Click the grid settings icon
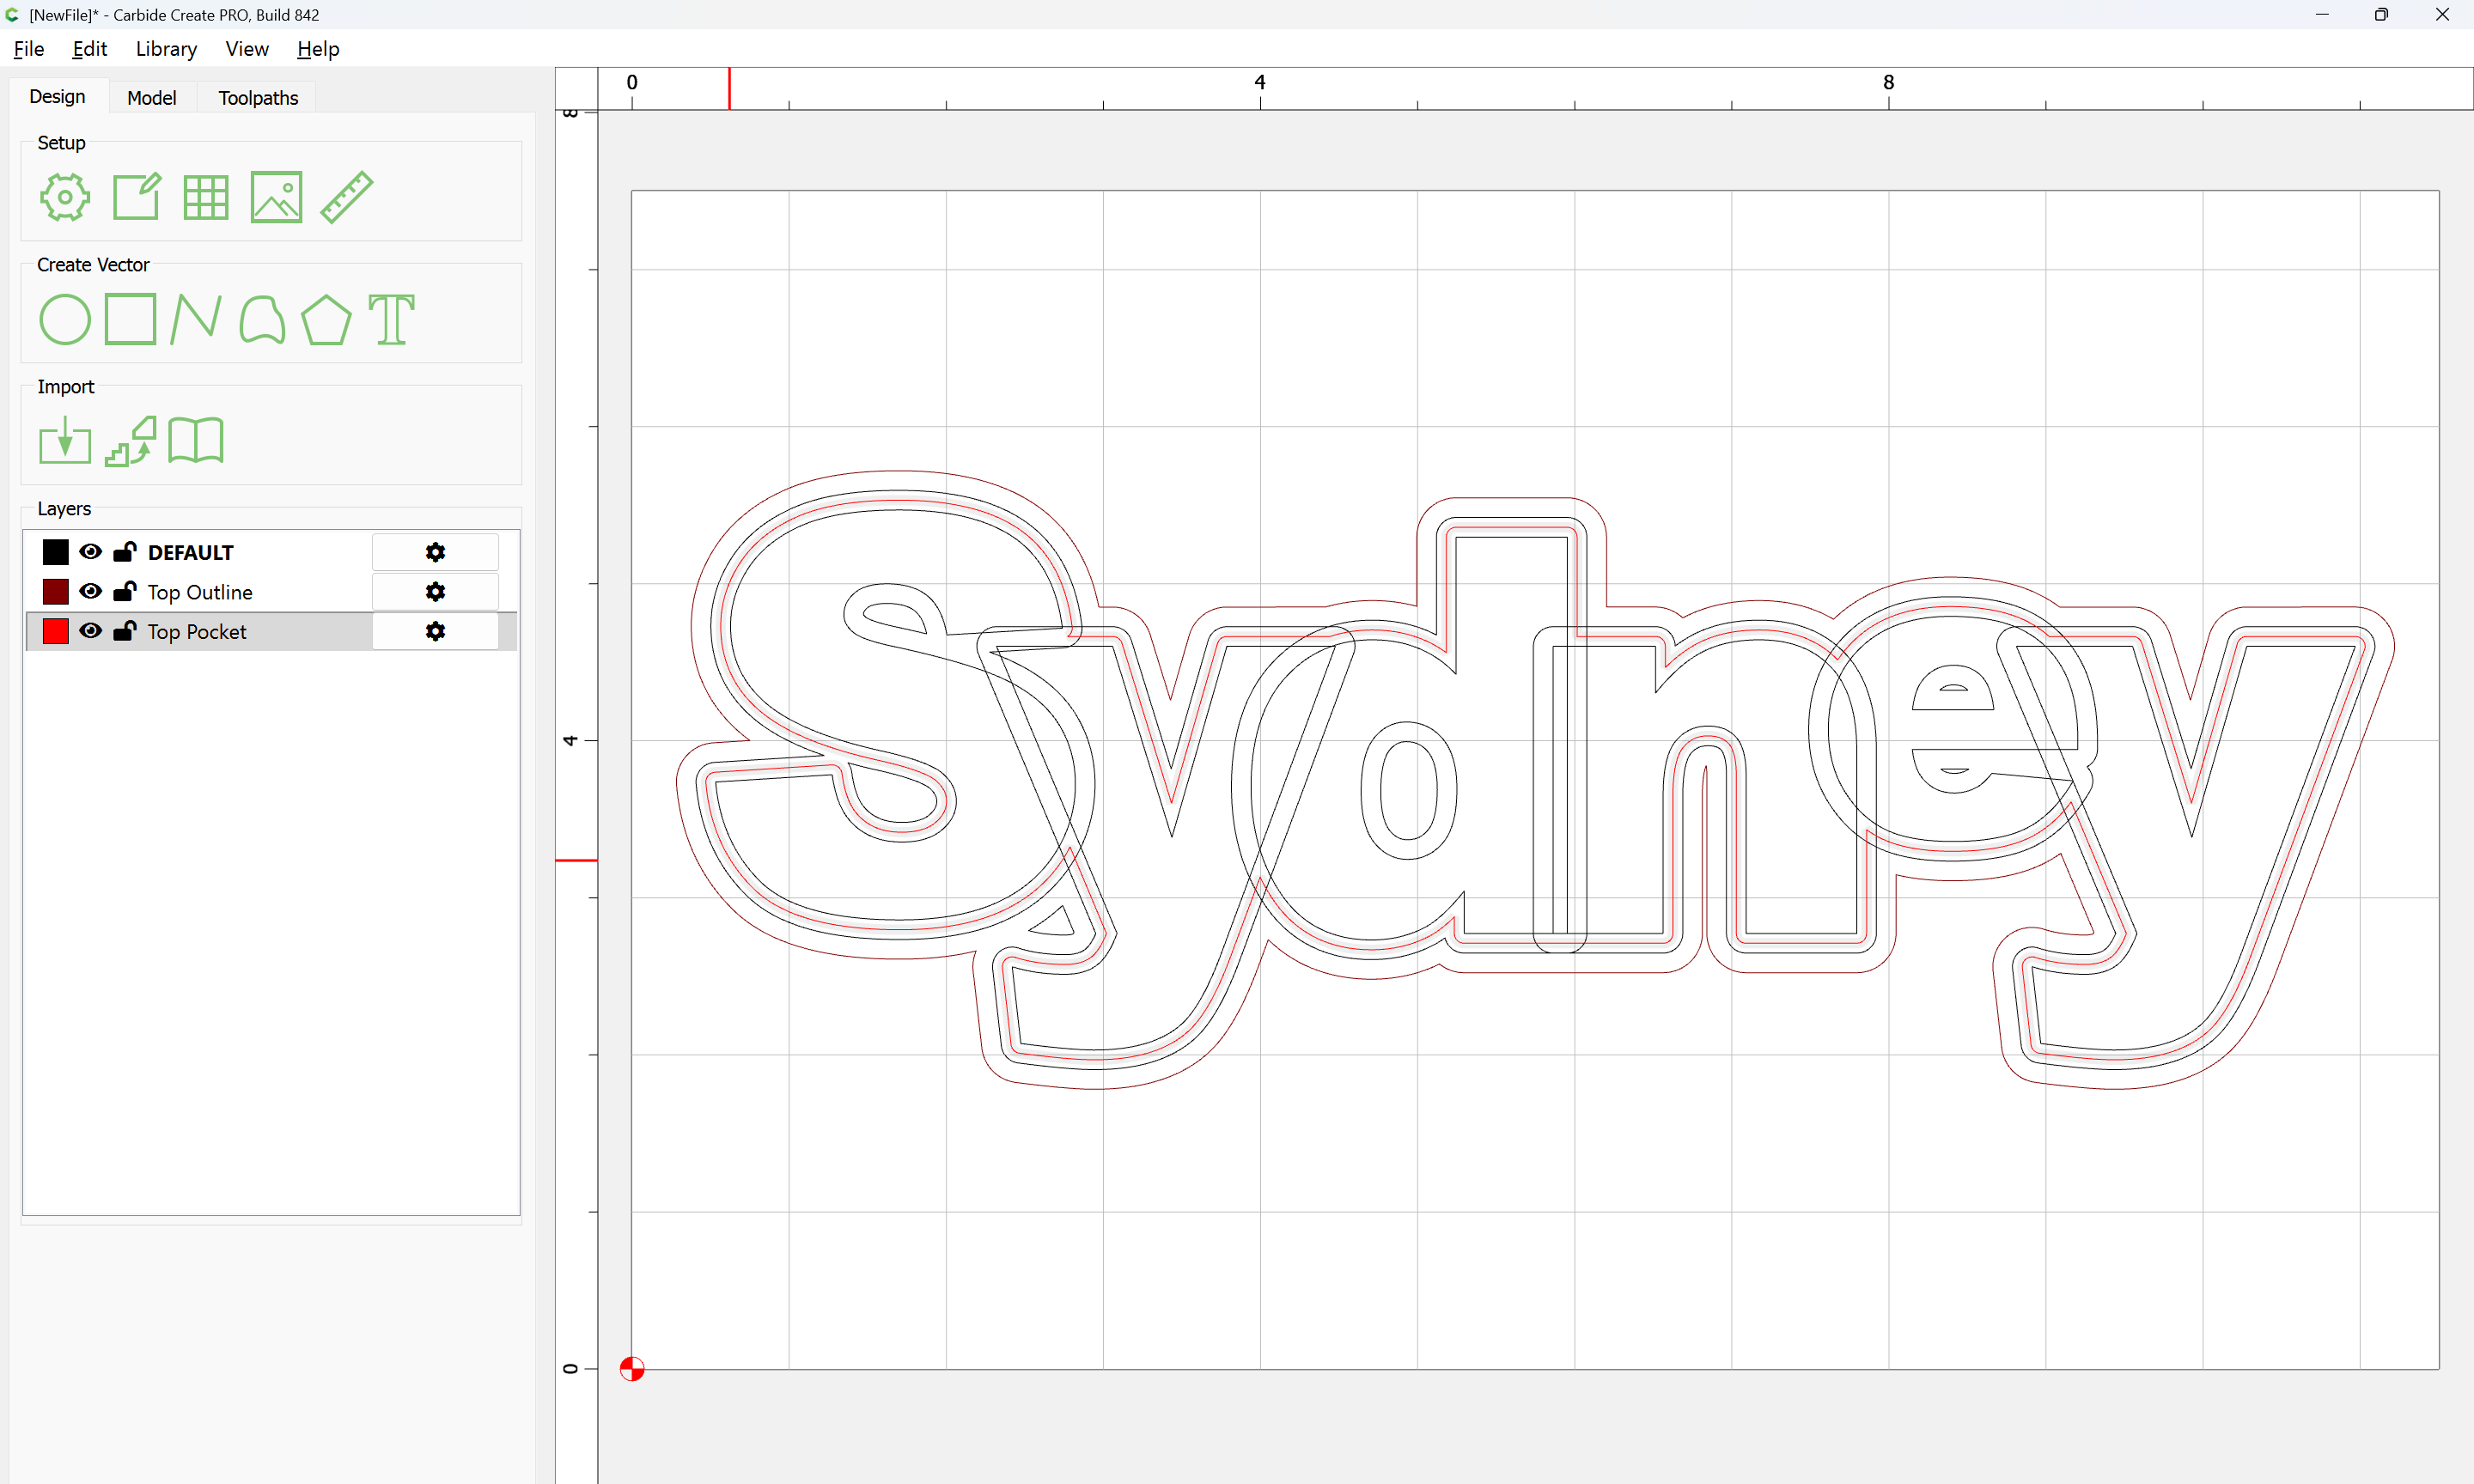Screen dimensions: 2474x1484 pyautogui.click(x=206, y=197)
